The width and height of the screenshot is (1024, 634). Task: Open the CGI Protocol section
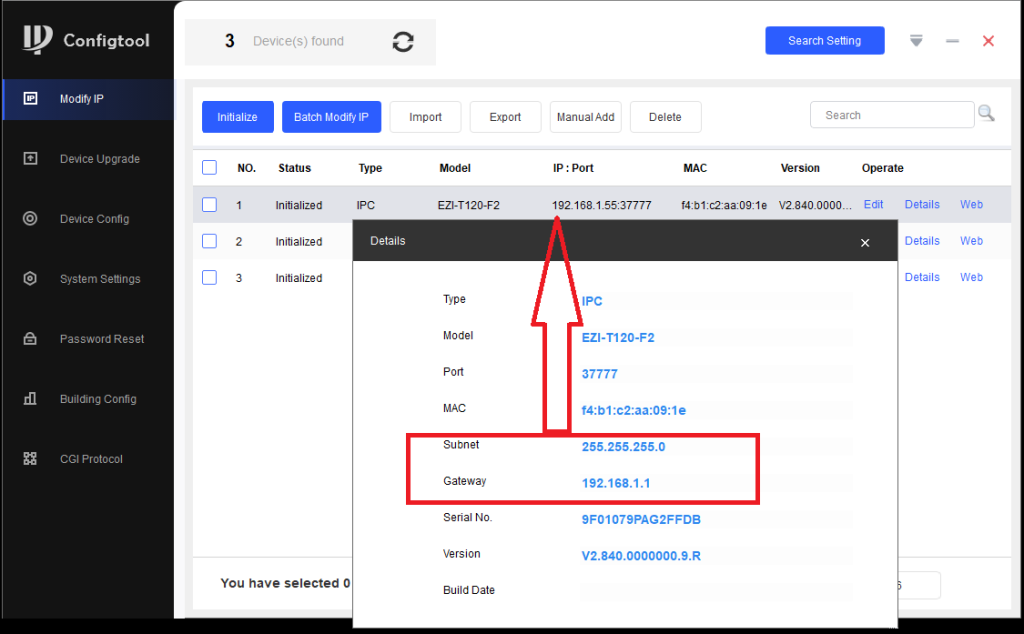(90, 459)
